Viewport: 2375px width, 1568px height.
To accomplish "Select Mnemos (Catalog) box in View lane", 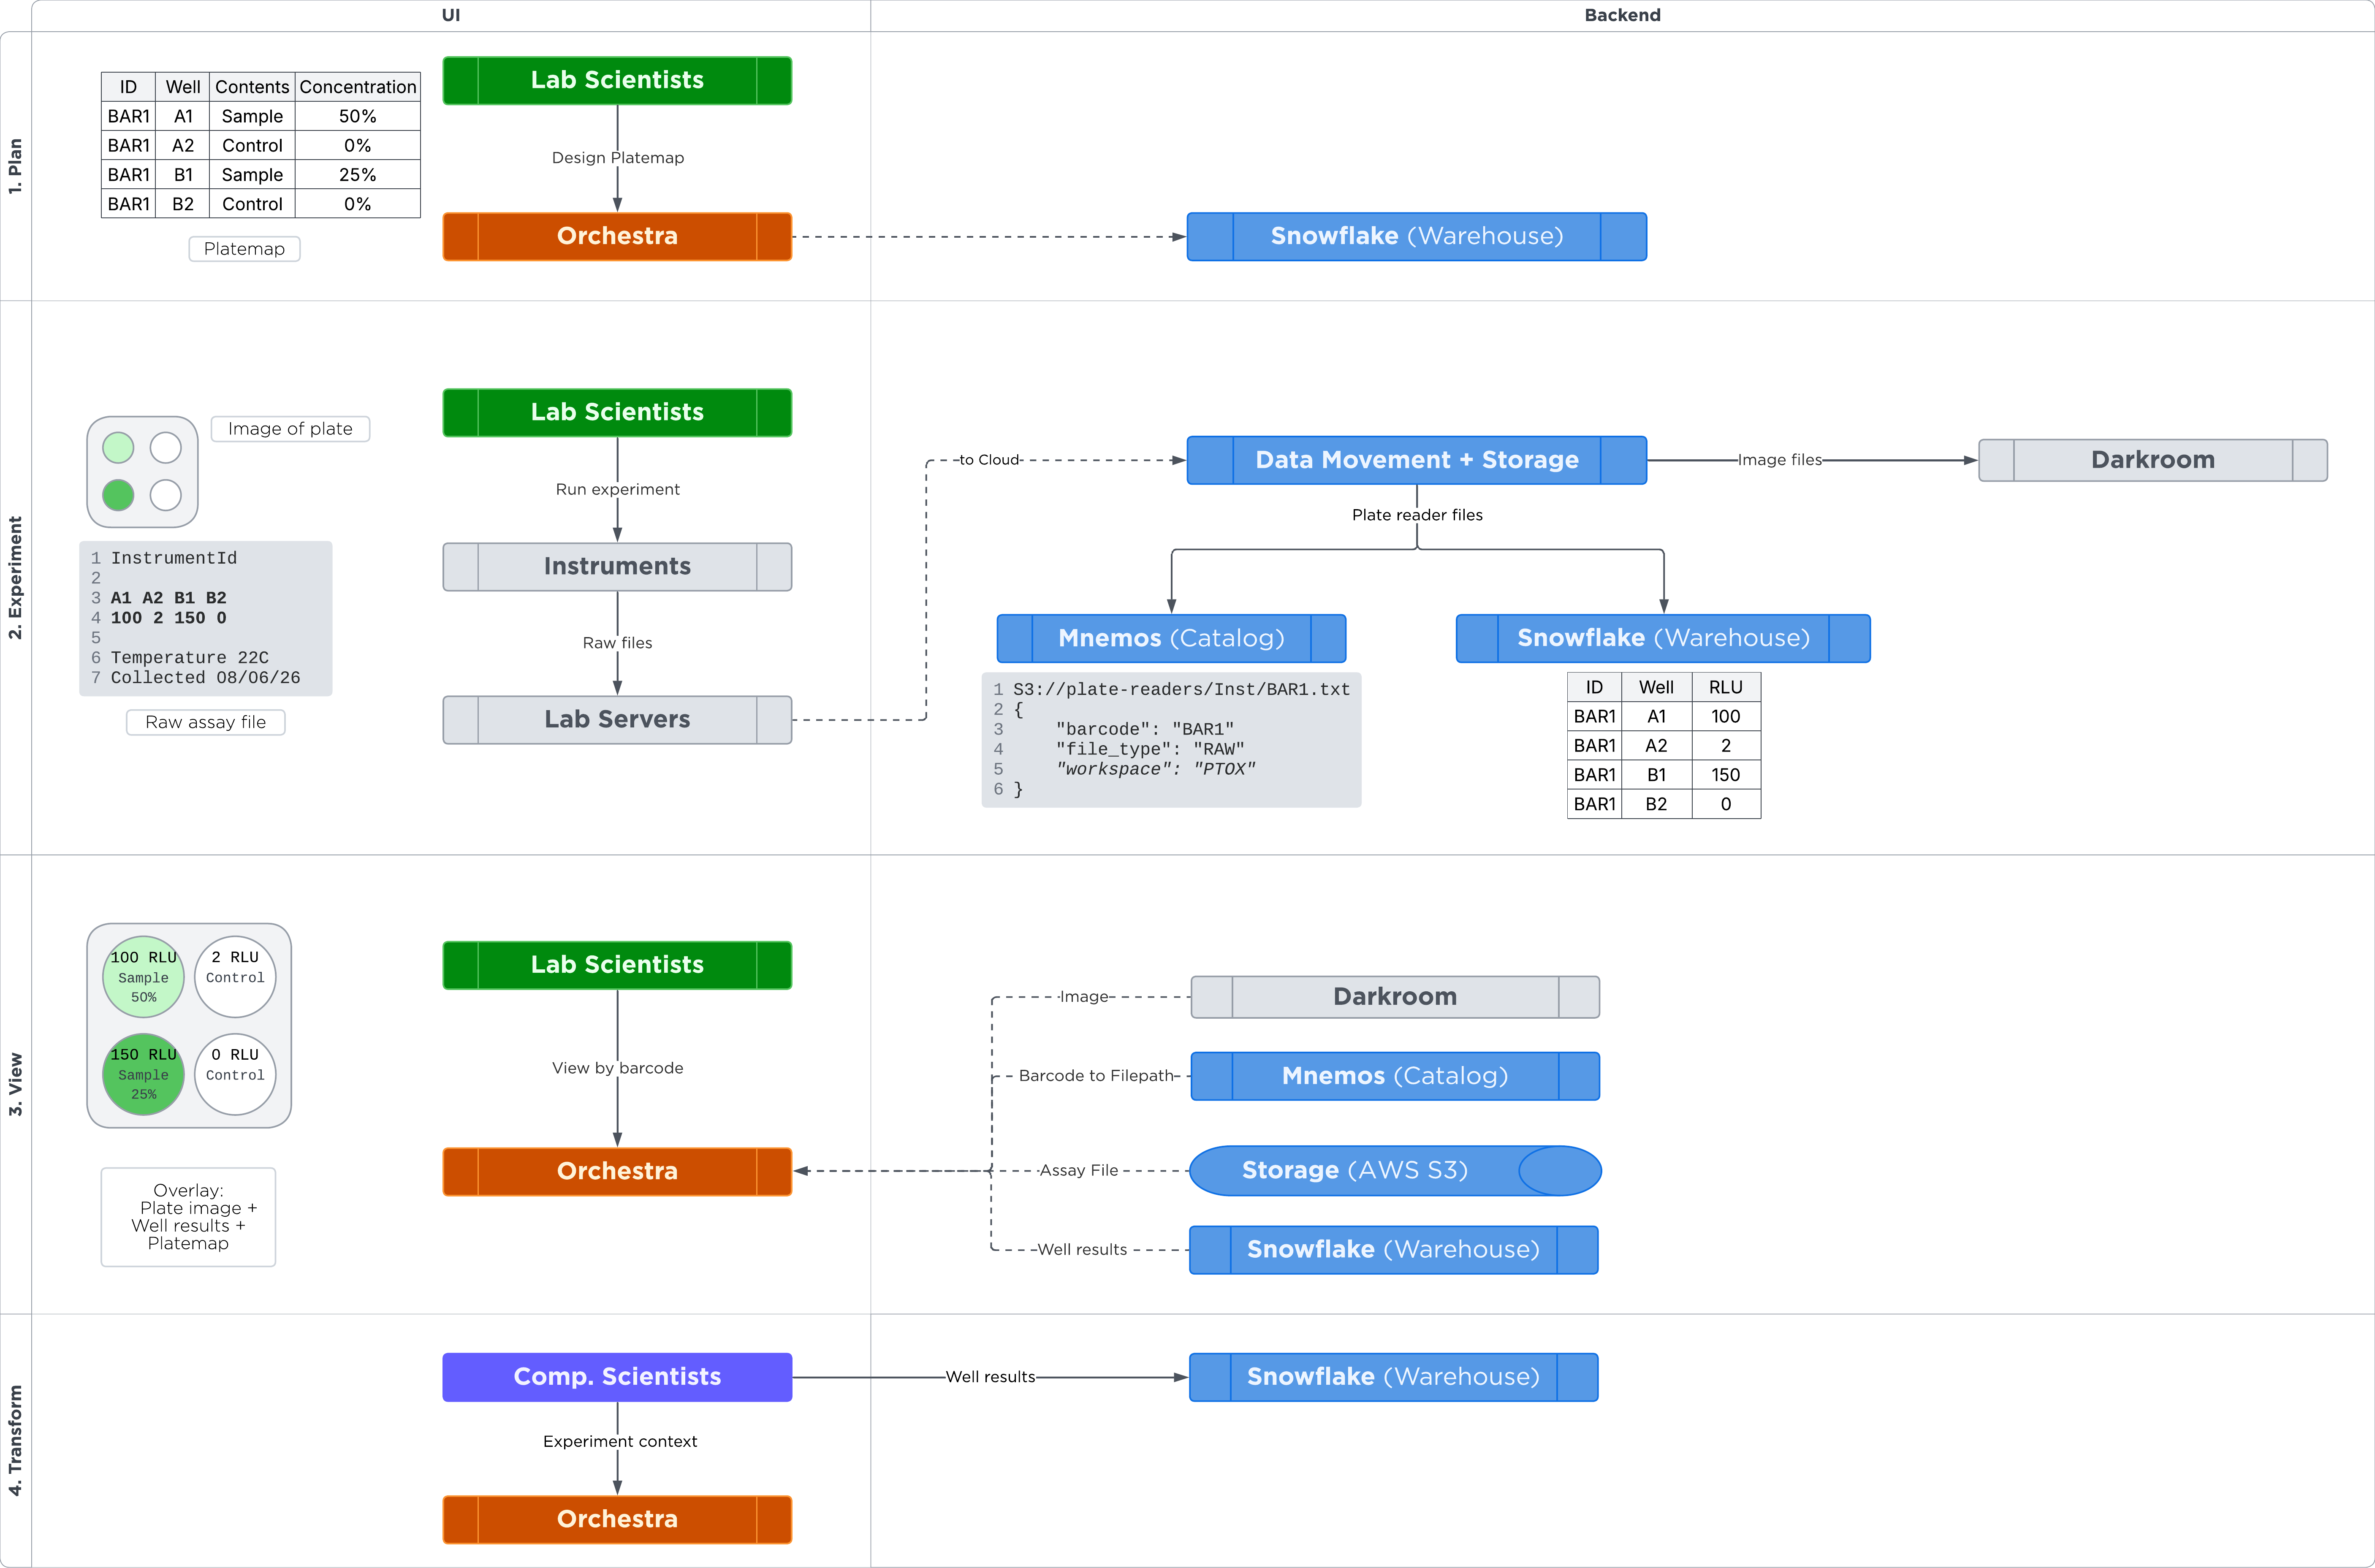I will click(1395, 1077).
